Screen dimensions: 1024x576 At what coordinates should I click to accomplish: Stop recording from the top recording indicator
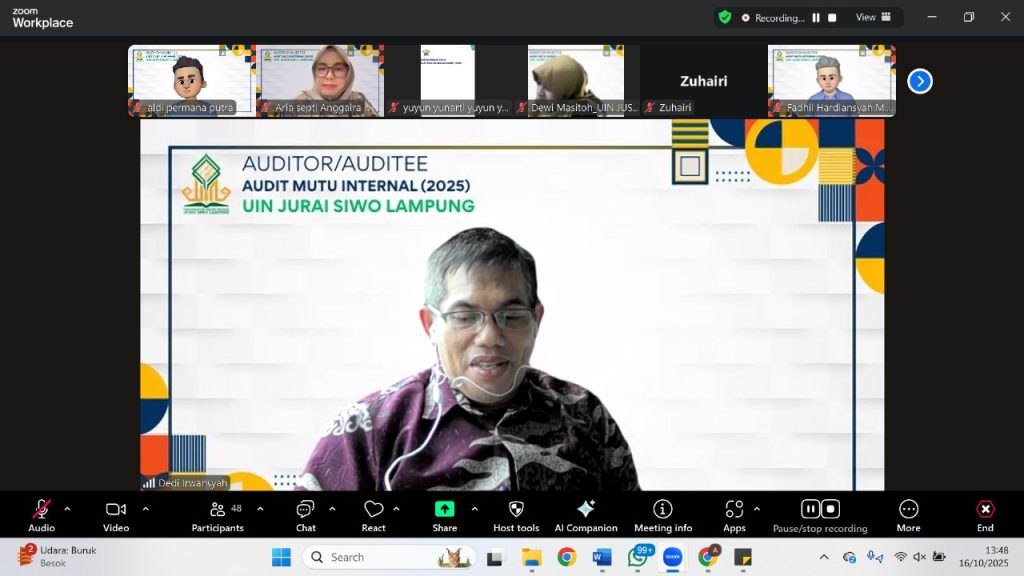[831, 18]
